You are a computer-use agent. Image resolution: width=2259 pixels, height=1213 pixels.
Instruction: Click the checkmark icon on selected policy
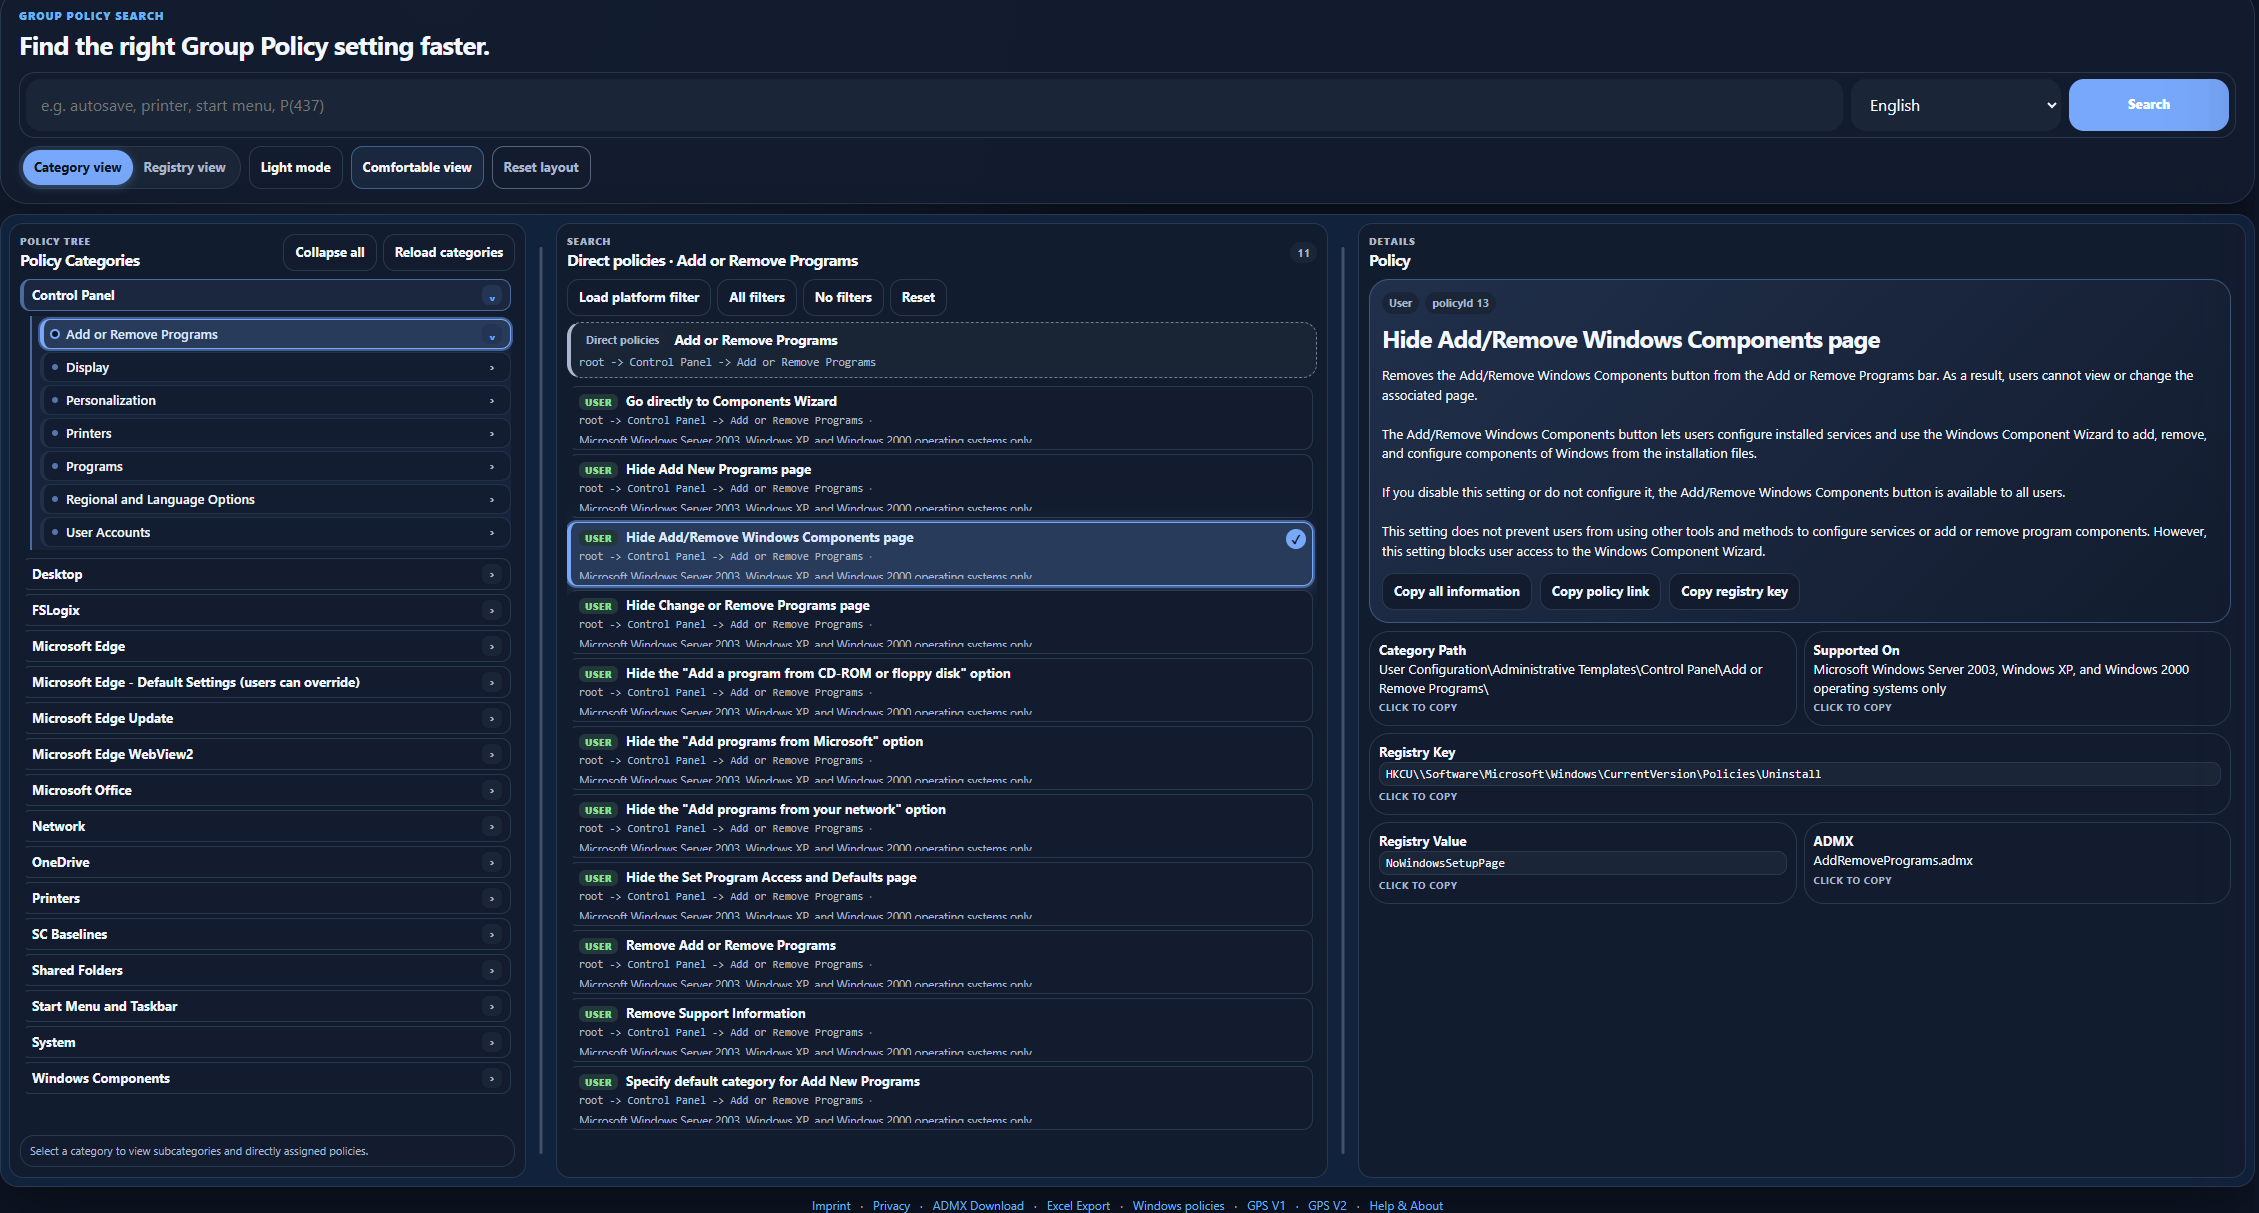1295,539
